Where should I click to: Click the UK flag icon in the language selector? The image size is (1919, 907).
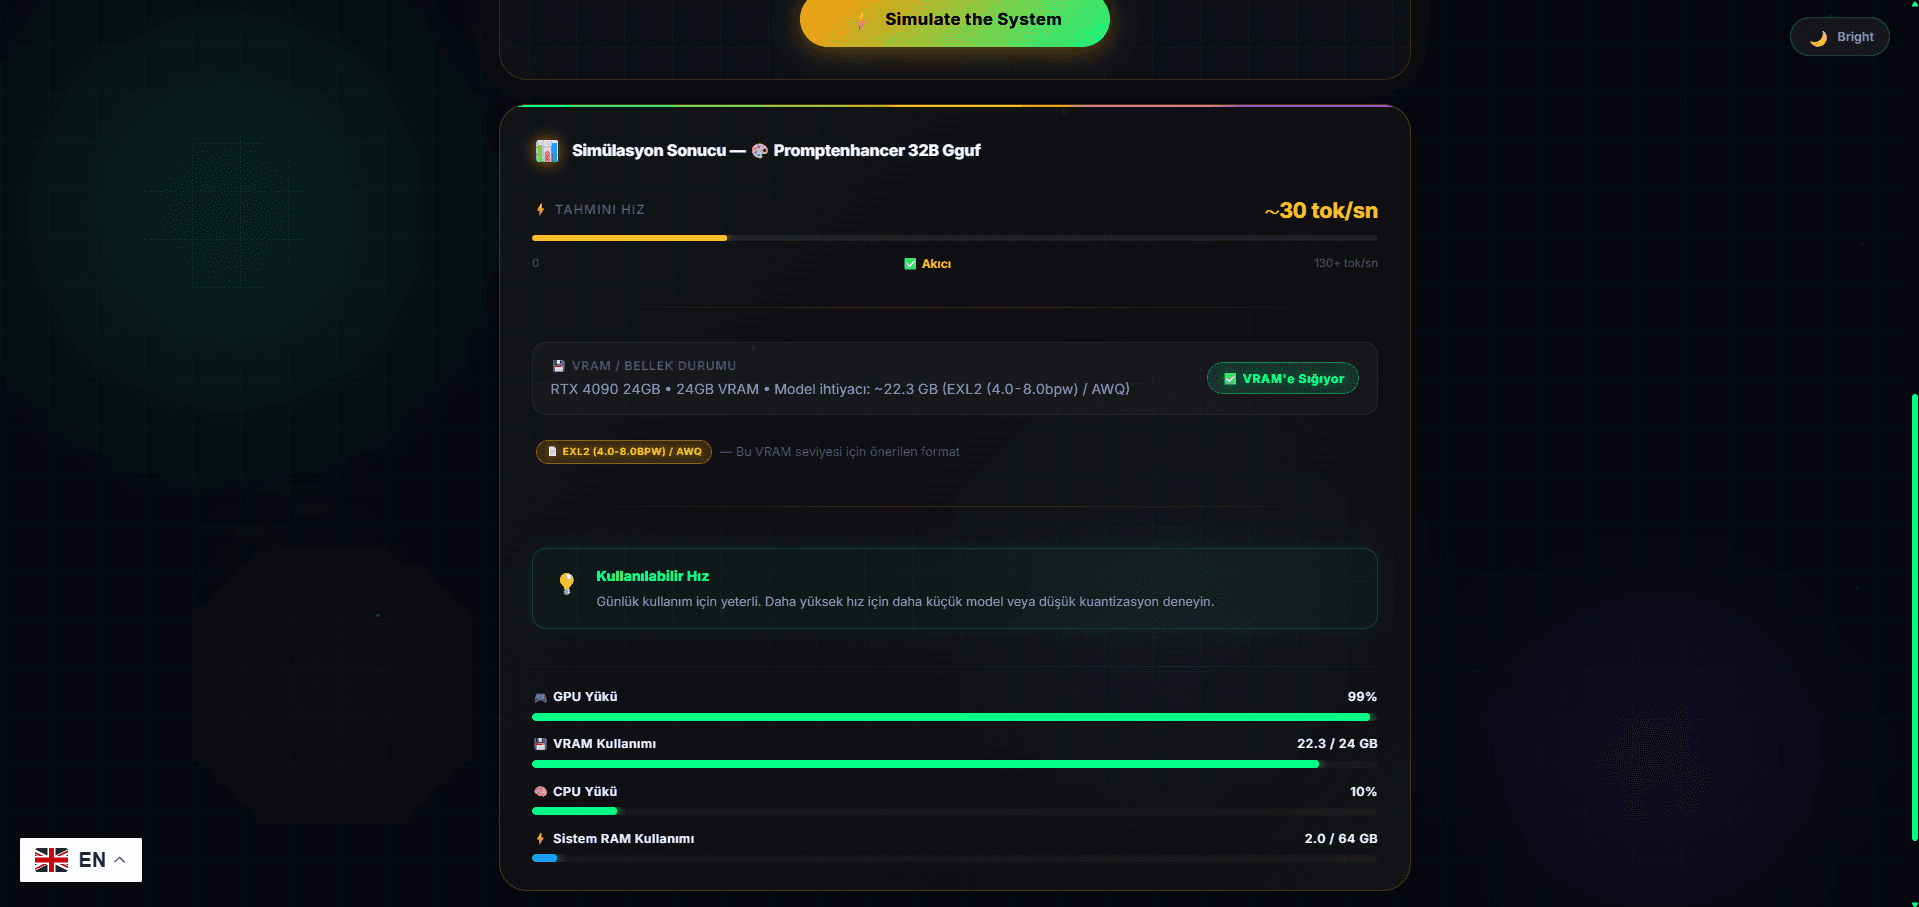pos(51,859)
